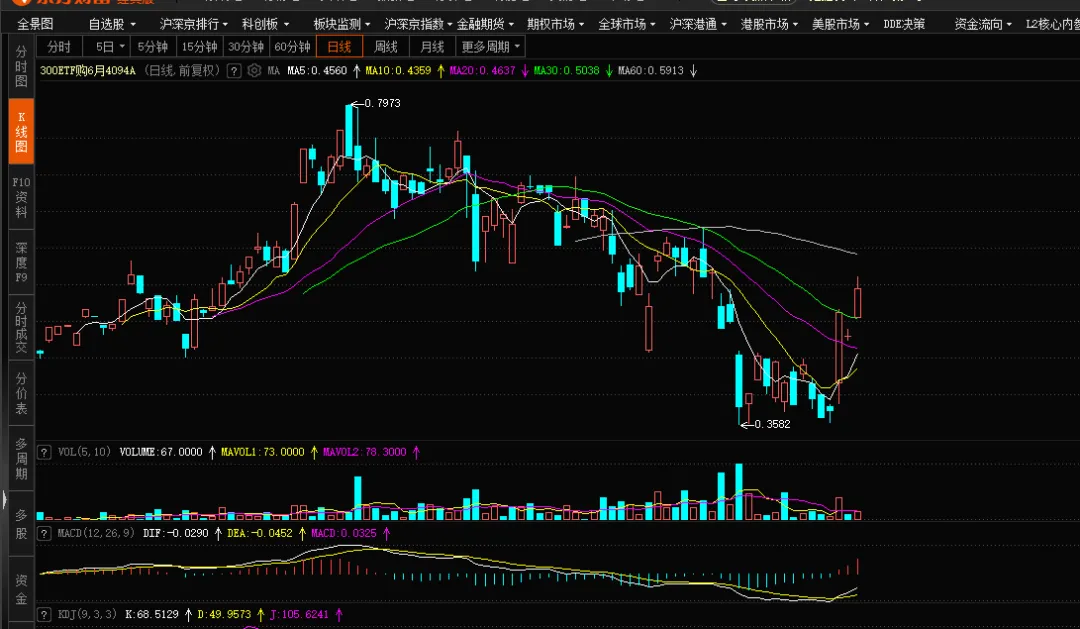
Task: Switch to 多周期 sidebar view
Action: [x=21, y=459]
